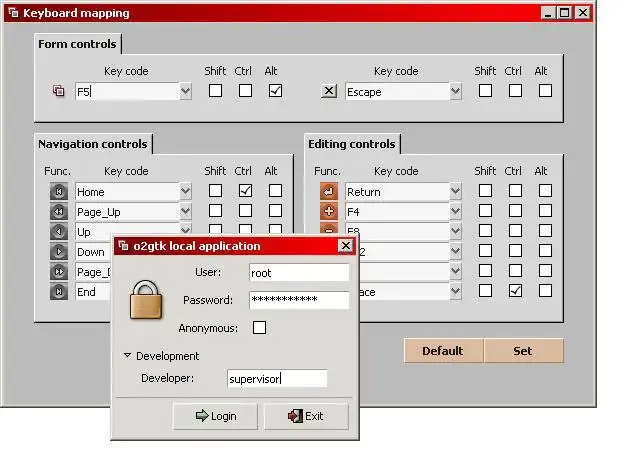
Task: Open the Page_Up key code dropdown
Action: (x=185, y=212)
